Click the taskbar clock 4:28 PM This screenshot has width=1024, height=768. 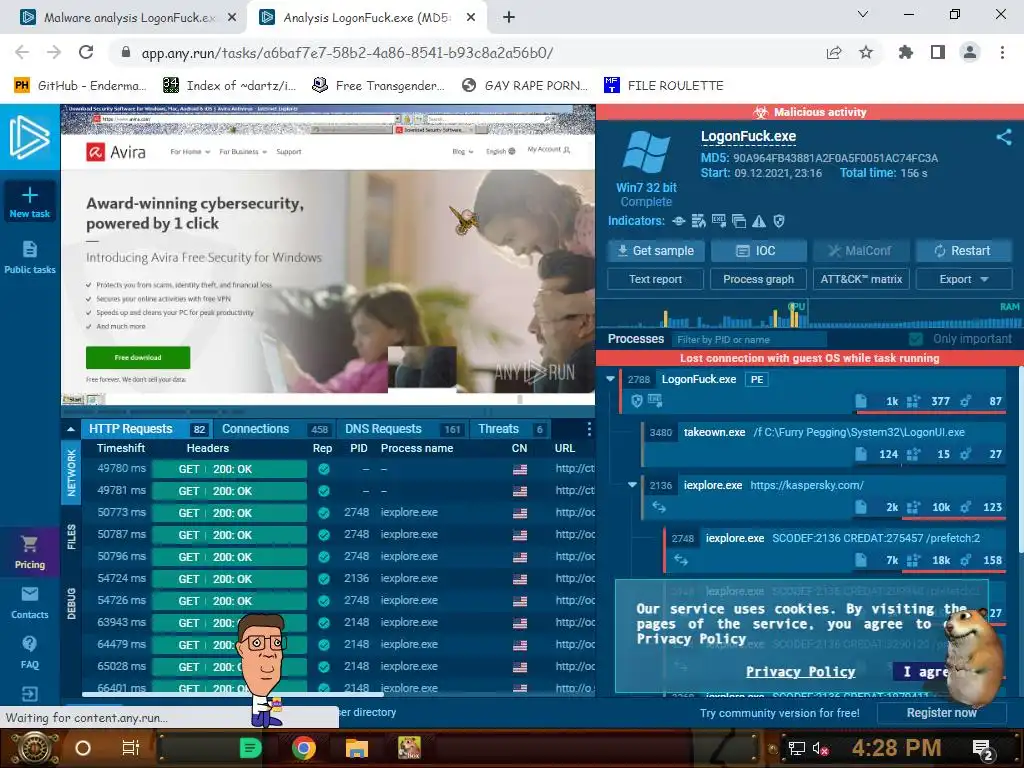point(896,748)
